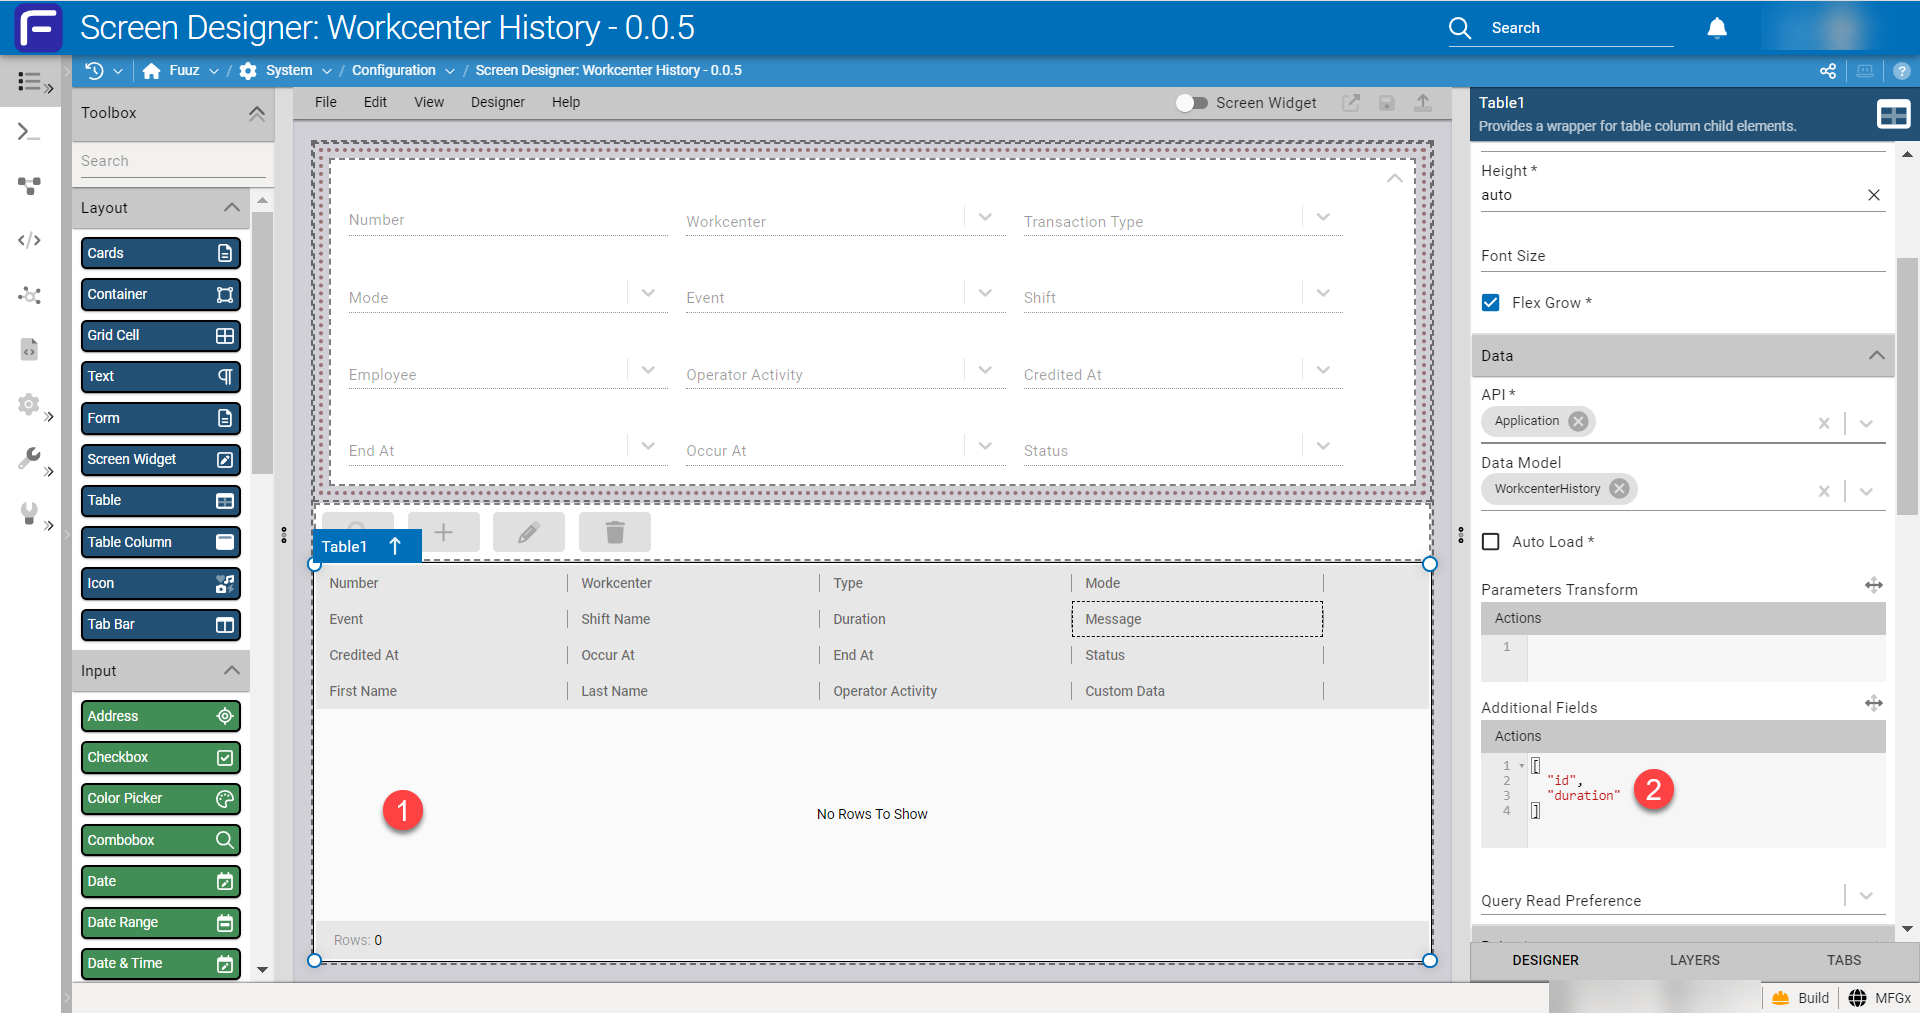Click the MFGx environment indicator
Screen dimensions: 1920x1013
click(1880, 998)
